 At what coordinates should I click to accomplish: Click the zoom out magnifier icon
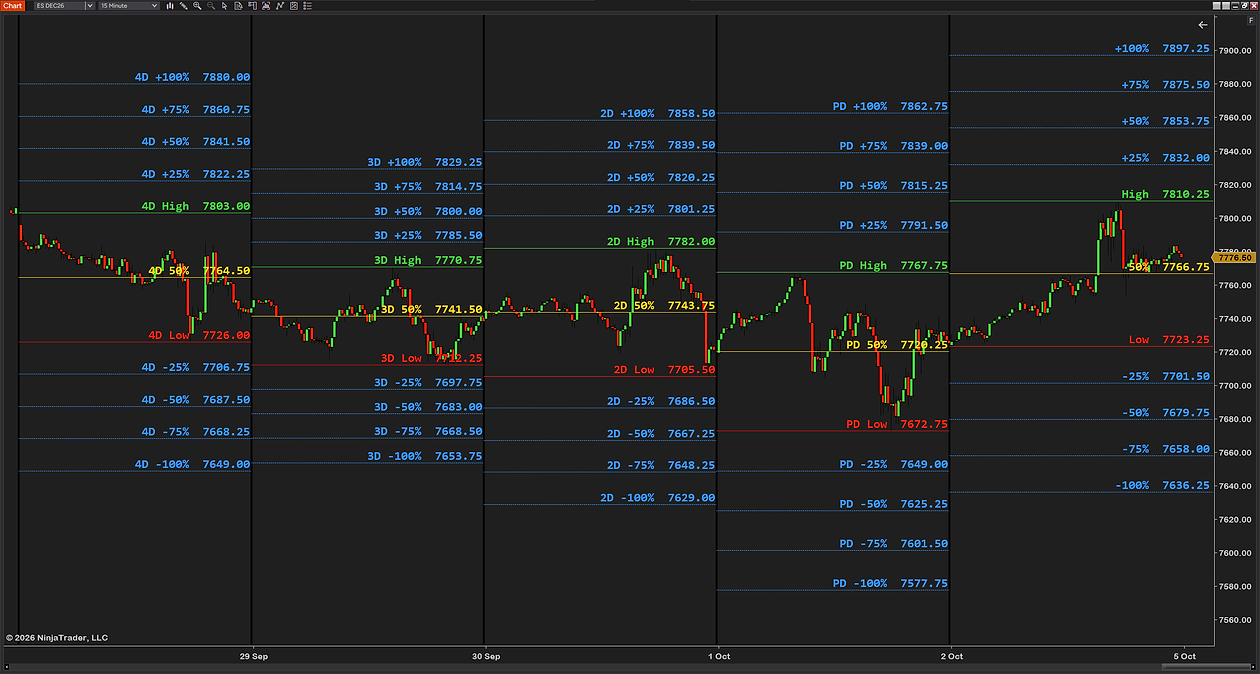tap(211, 6)
